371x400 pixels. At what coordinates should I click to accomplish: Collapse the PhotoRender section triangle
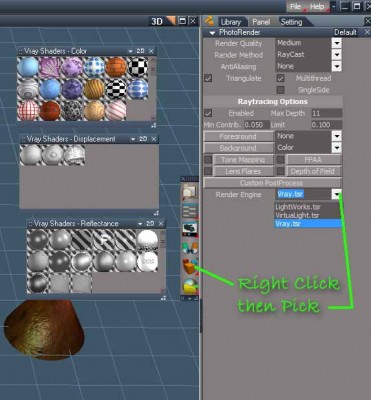[x=212, y=33]
